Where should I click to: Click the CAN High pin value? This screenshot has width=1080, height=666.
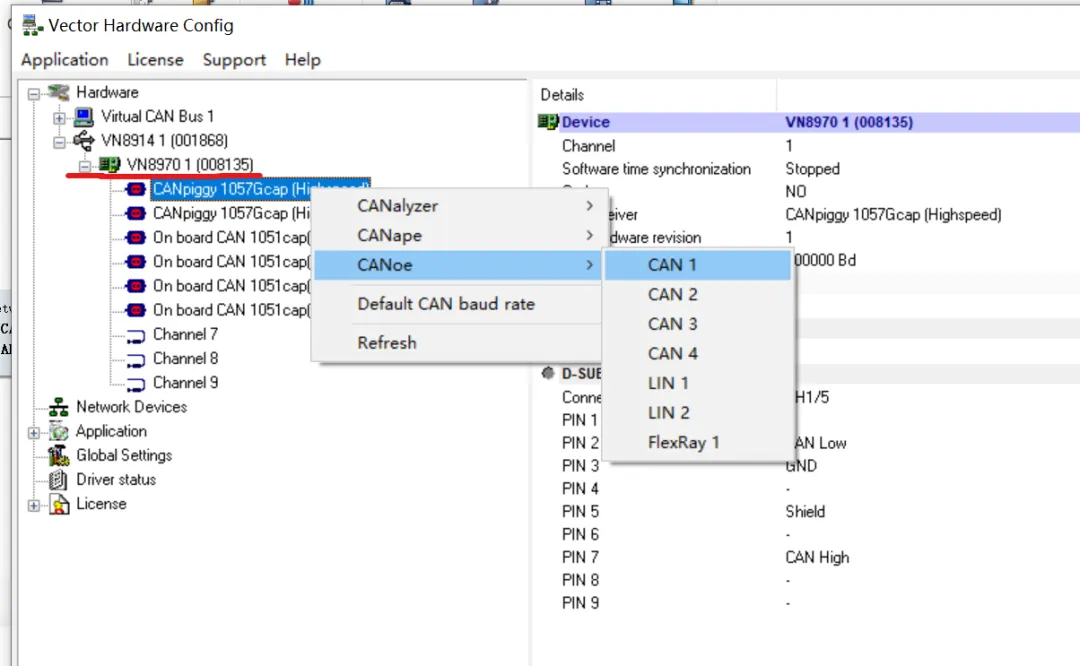point(818,557)
